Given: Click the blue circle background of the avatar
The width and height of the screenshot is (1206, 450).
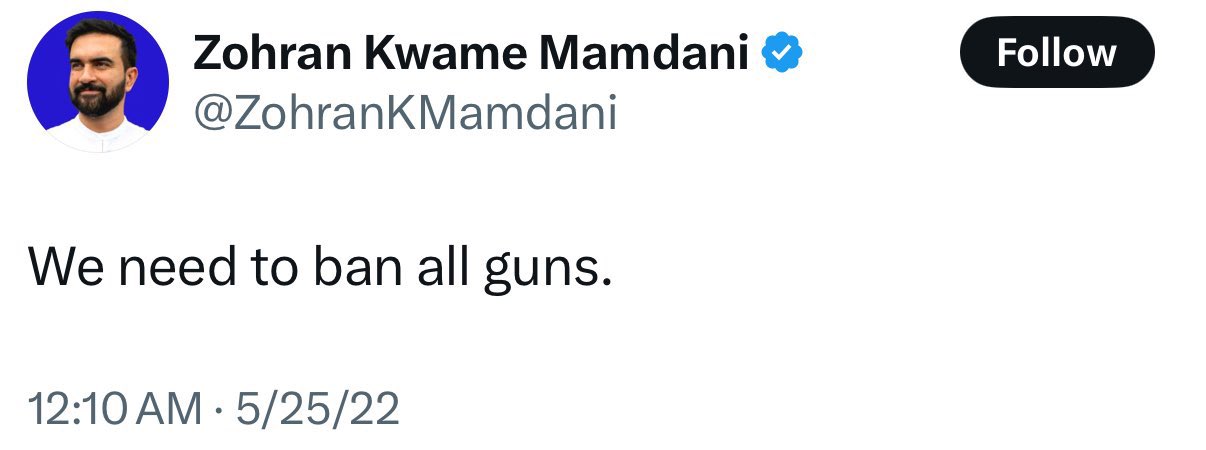Looking at the screenshot, I should (x=45, y=62).
